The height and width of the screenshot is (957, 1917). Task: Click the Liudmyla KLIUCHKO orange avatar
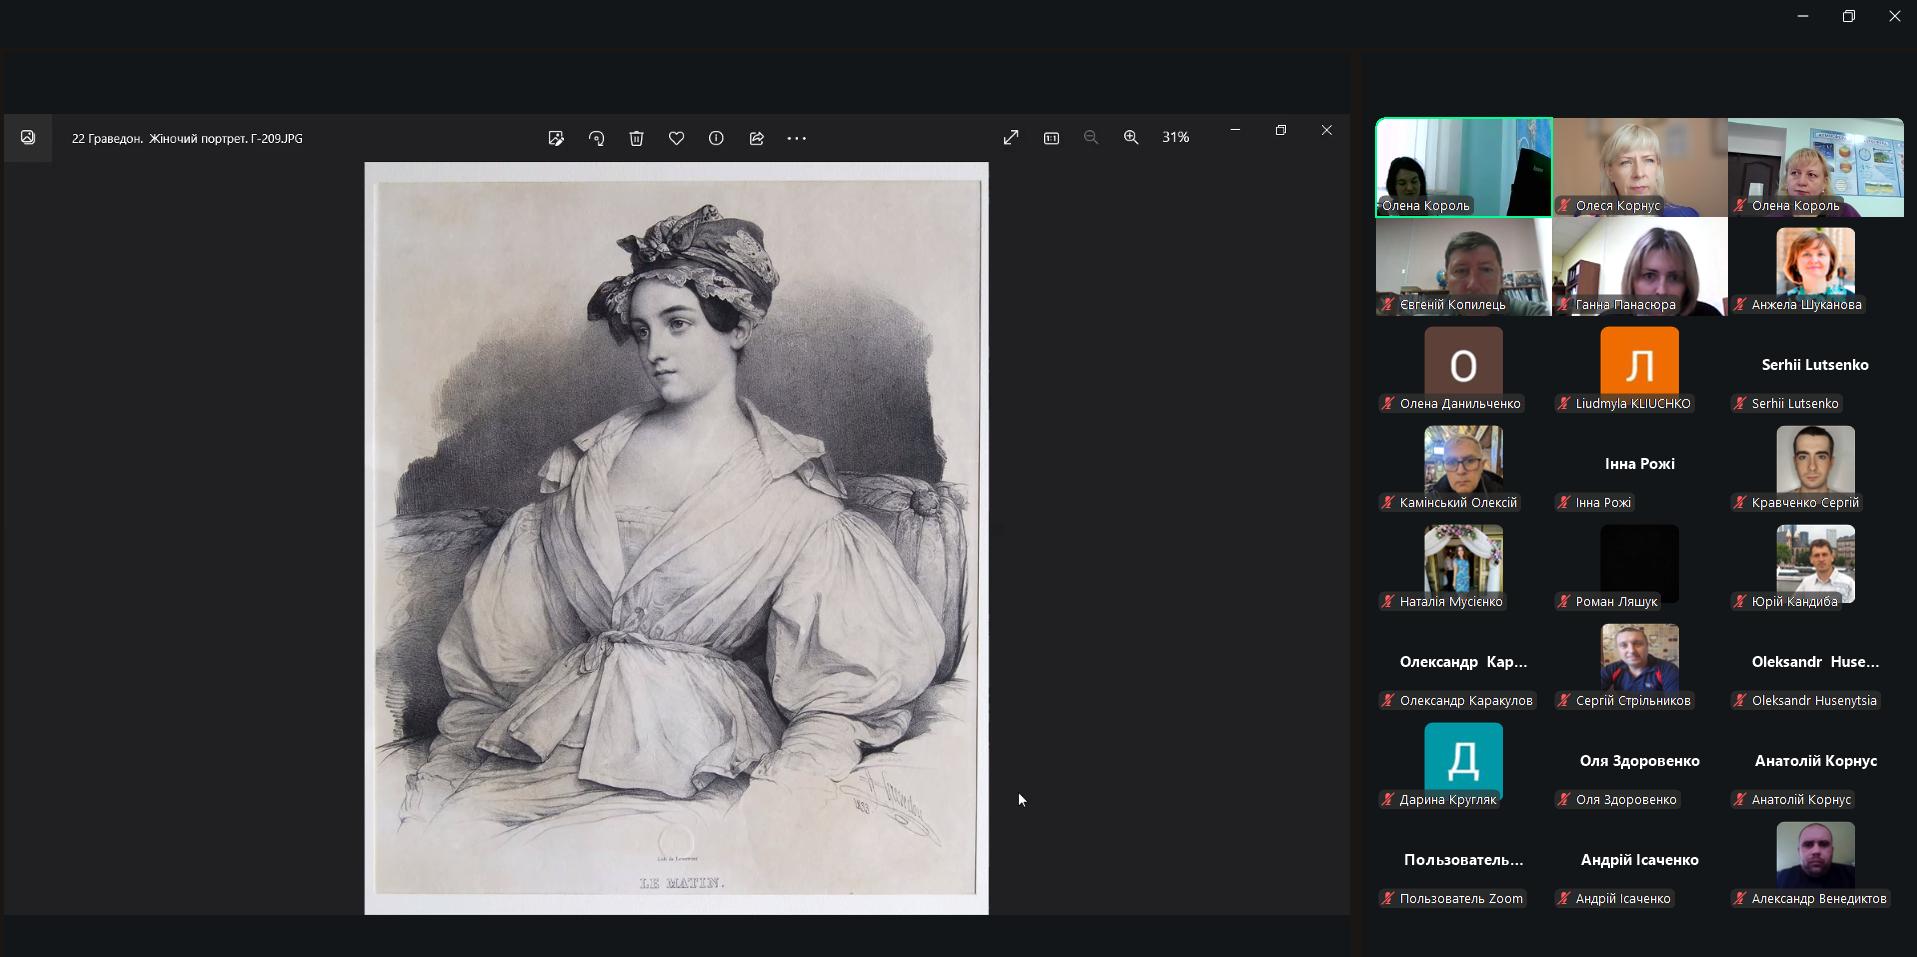(1639, 361)
